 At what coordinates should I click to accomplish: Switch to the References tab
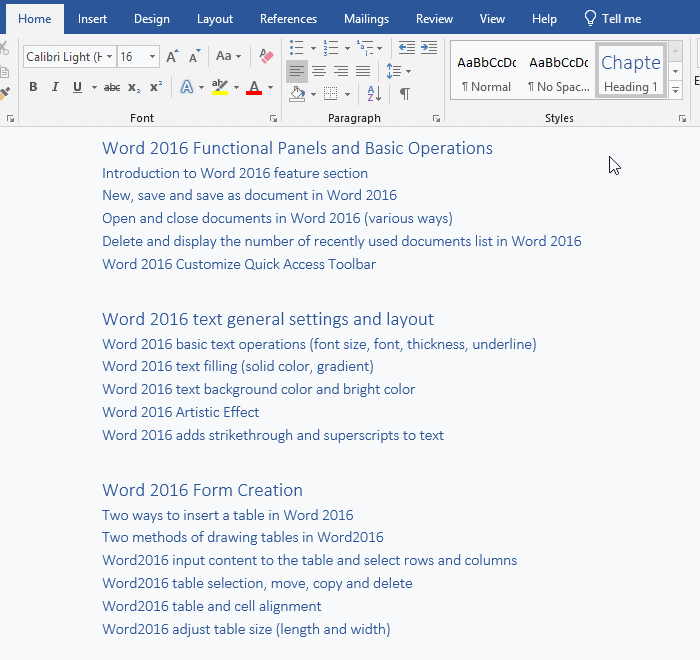(x=288, y=19)
